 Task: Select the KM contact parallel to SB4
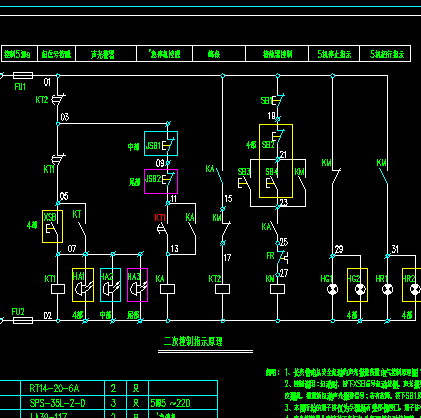[302, 183]
